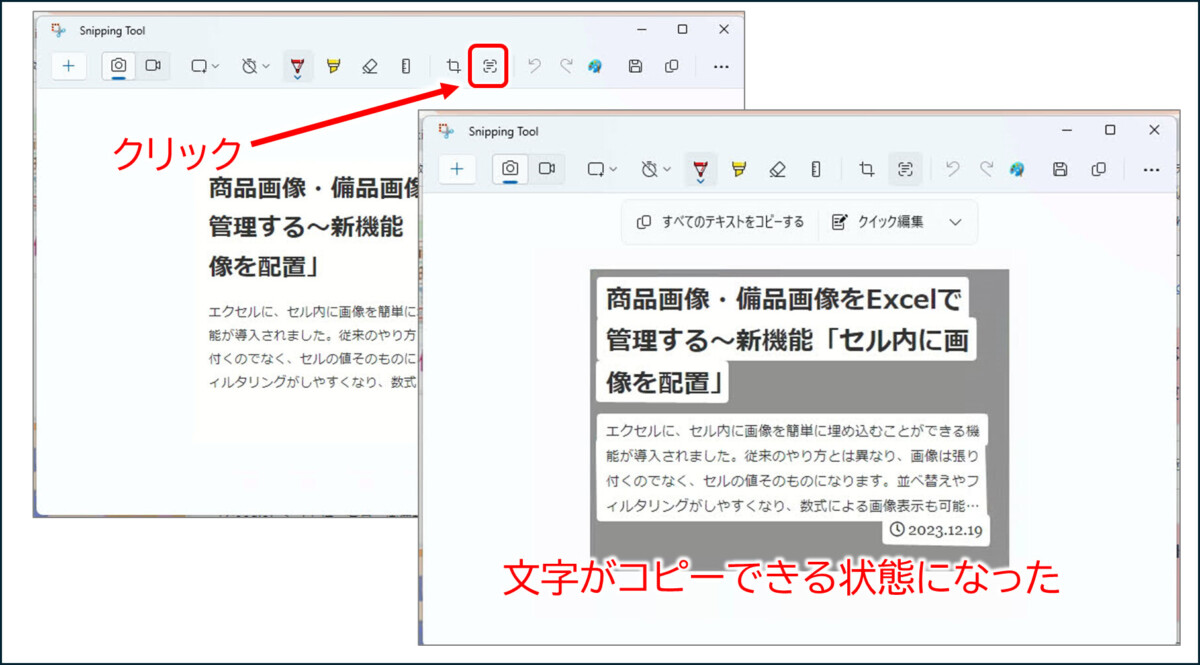
Task: Maximize the back Snipping Tool window
Action: click(682, 29)
